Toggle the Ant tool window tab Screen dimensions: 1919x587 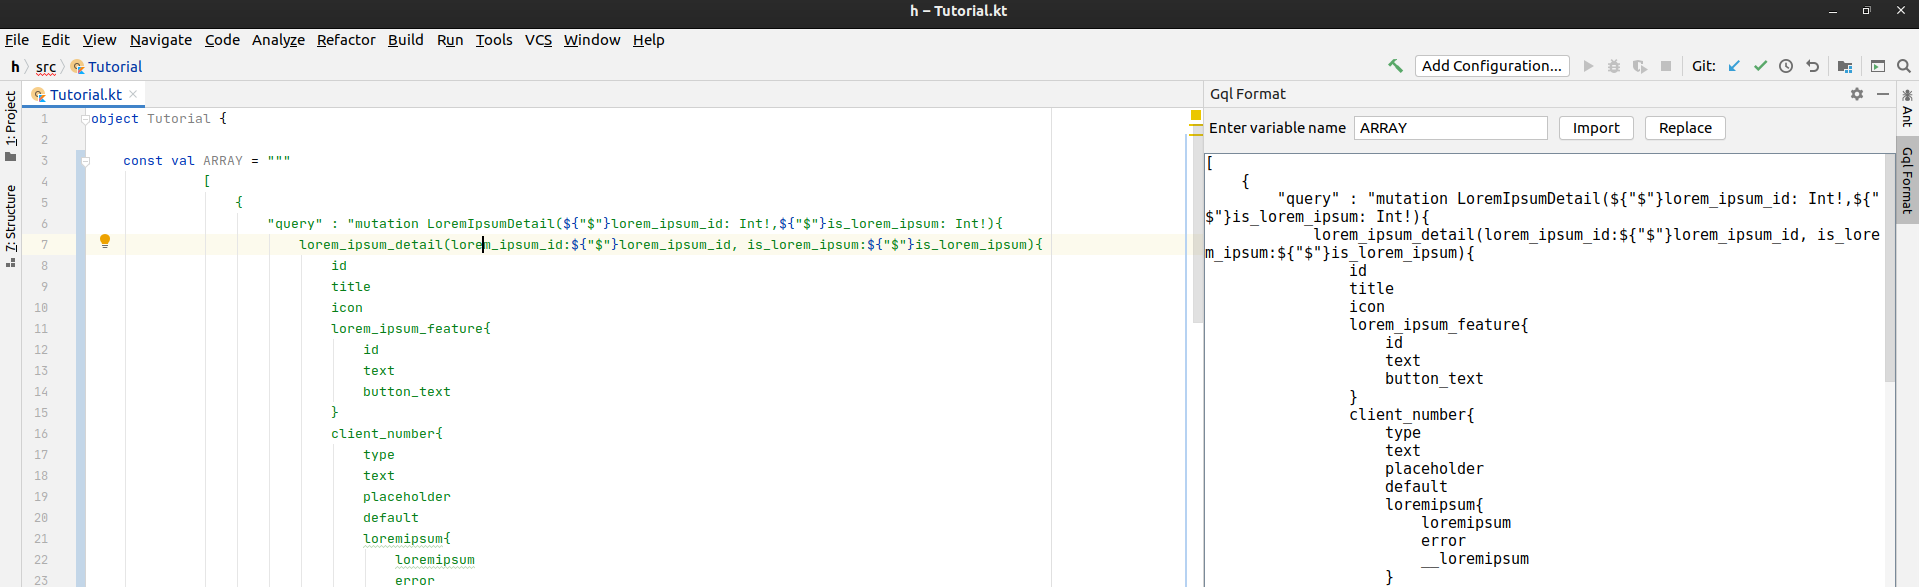pyautogui.click(x=1907, y=108)
